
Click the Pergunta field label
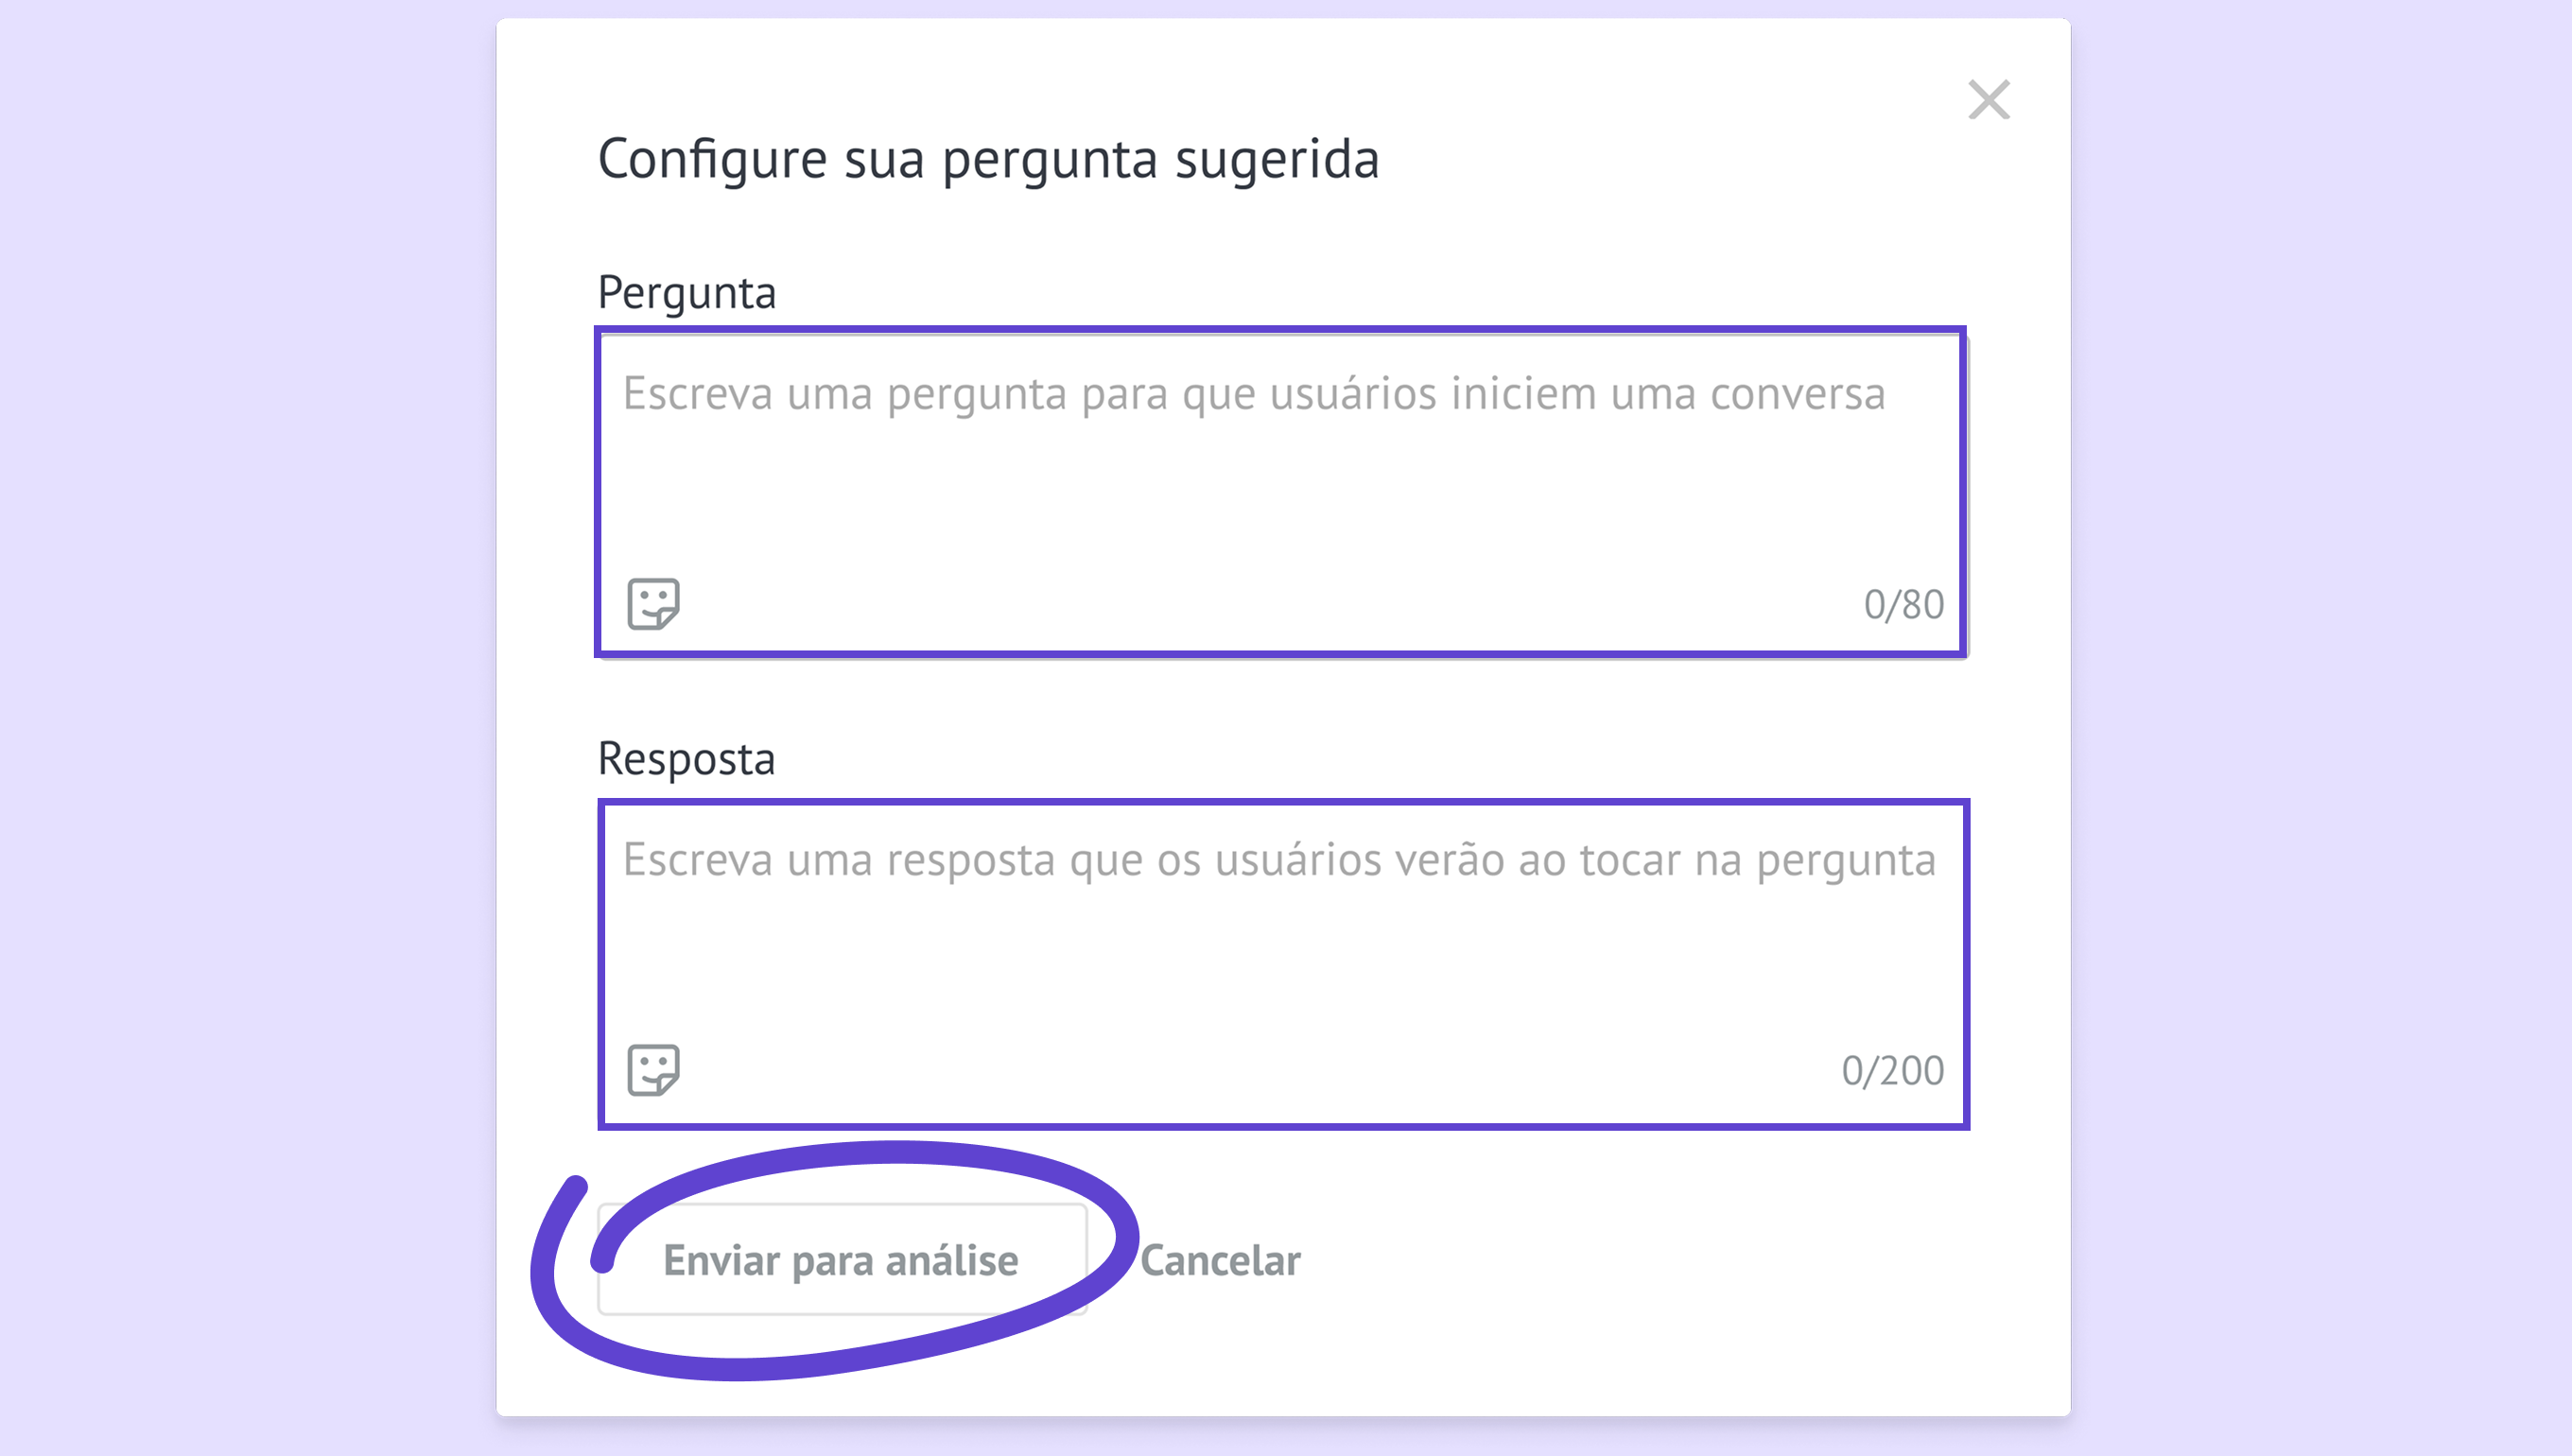pyautogui.click(x=686, y=293)
